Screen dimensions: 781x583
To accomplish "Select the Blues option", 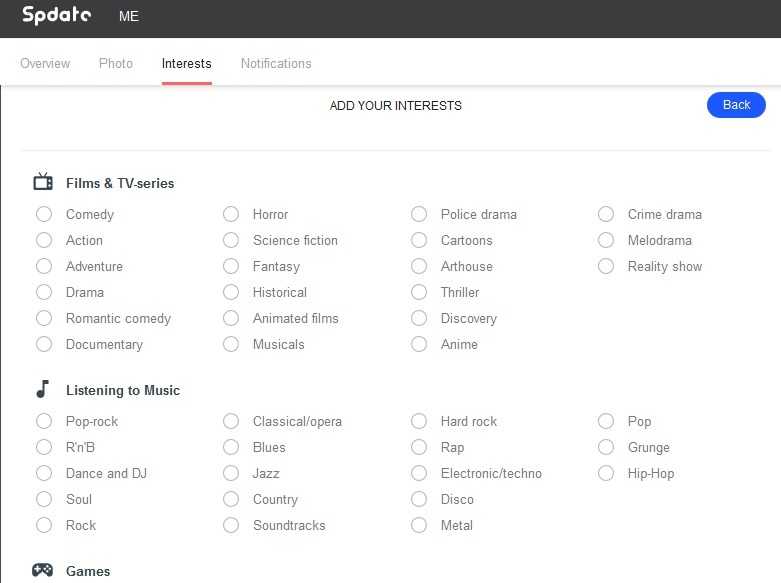I will (x=231, y=447).
